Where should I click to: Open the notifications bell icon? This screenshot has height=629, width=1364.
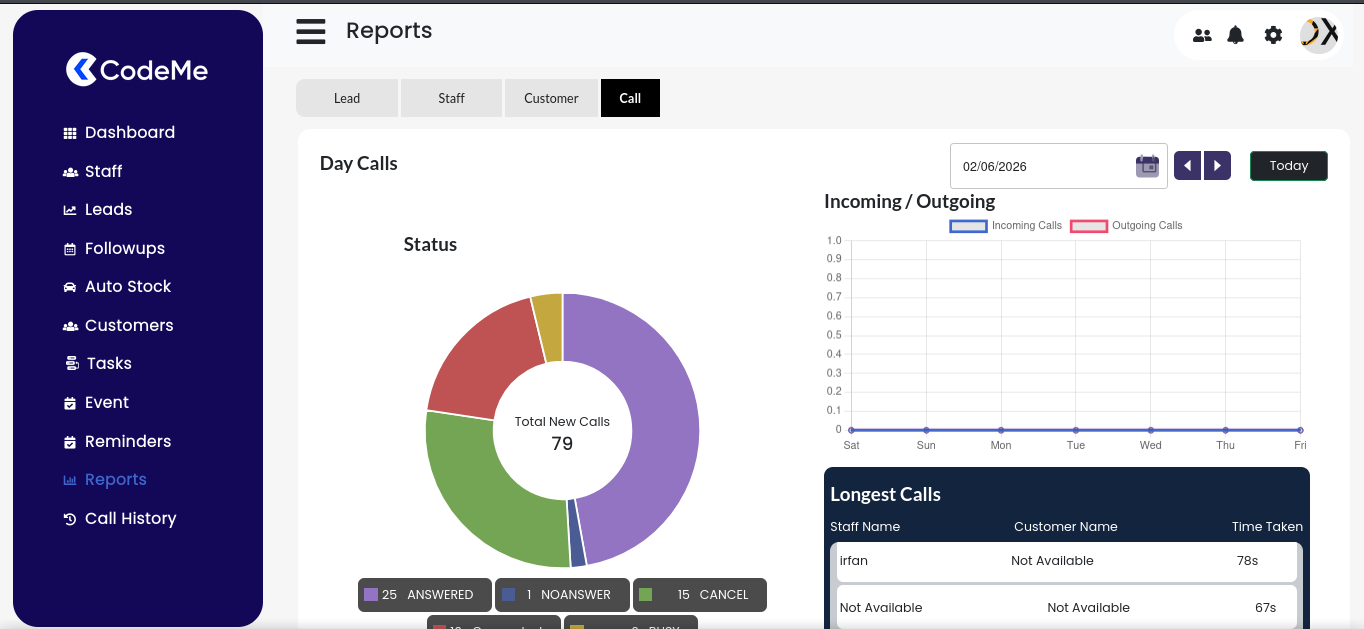(x=1236, y=35)
